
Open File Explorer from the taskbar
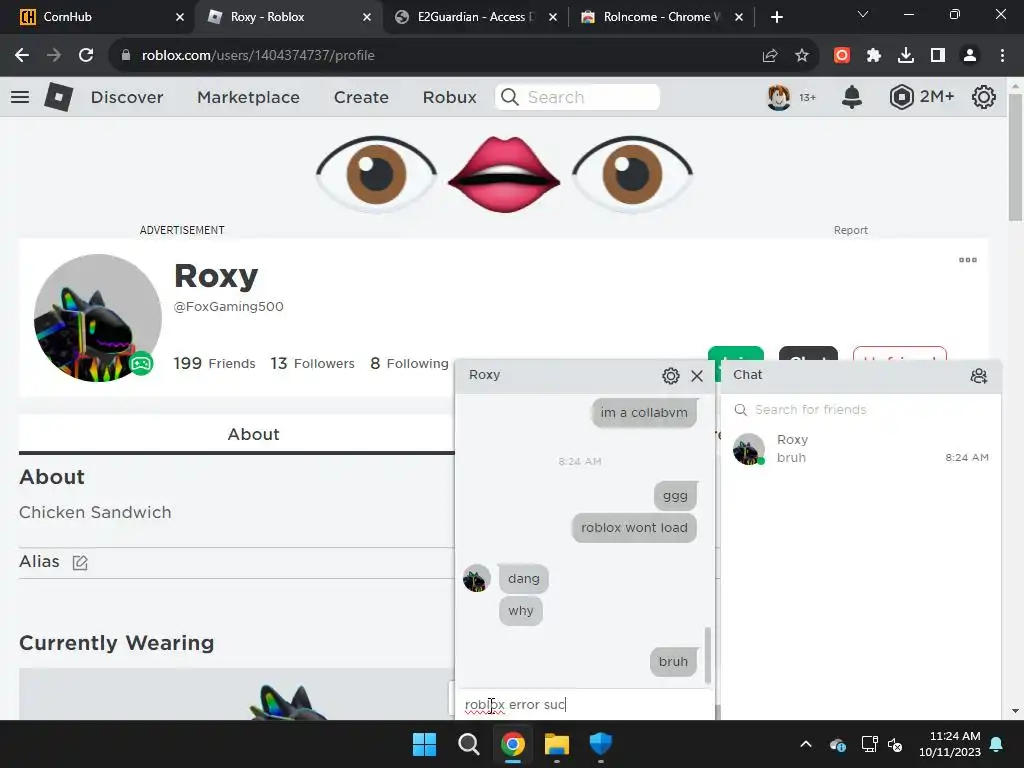pyautogui.click(x=556, y=744)
